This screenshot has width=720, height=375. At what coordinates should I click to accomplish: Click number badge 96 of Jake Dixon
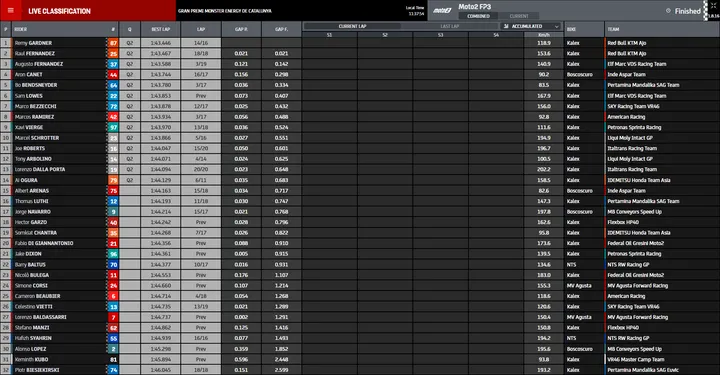113,254
